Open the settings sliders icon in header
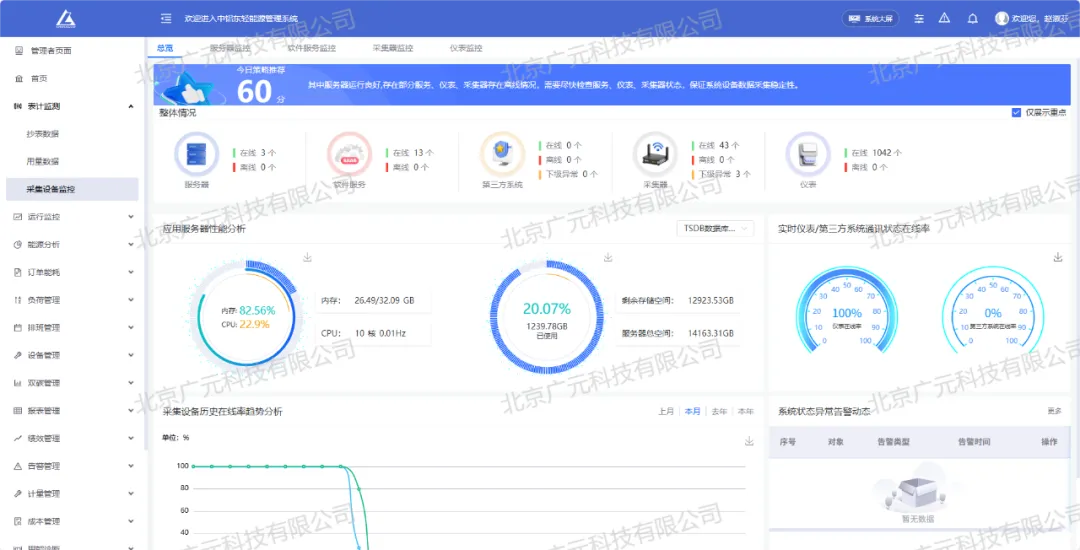 [917, 18]
